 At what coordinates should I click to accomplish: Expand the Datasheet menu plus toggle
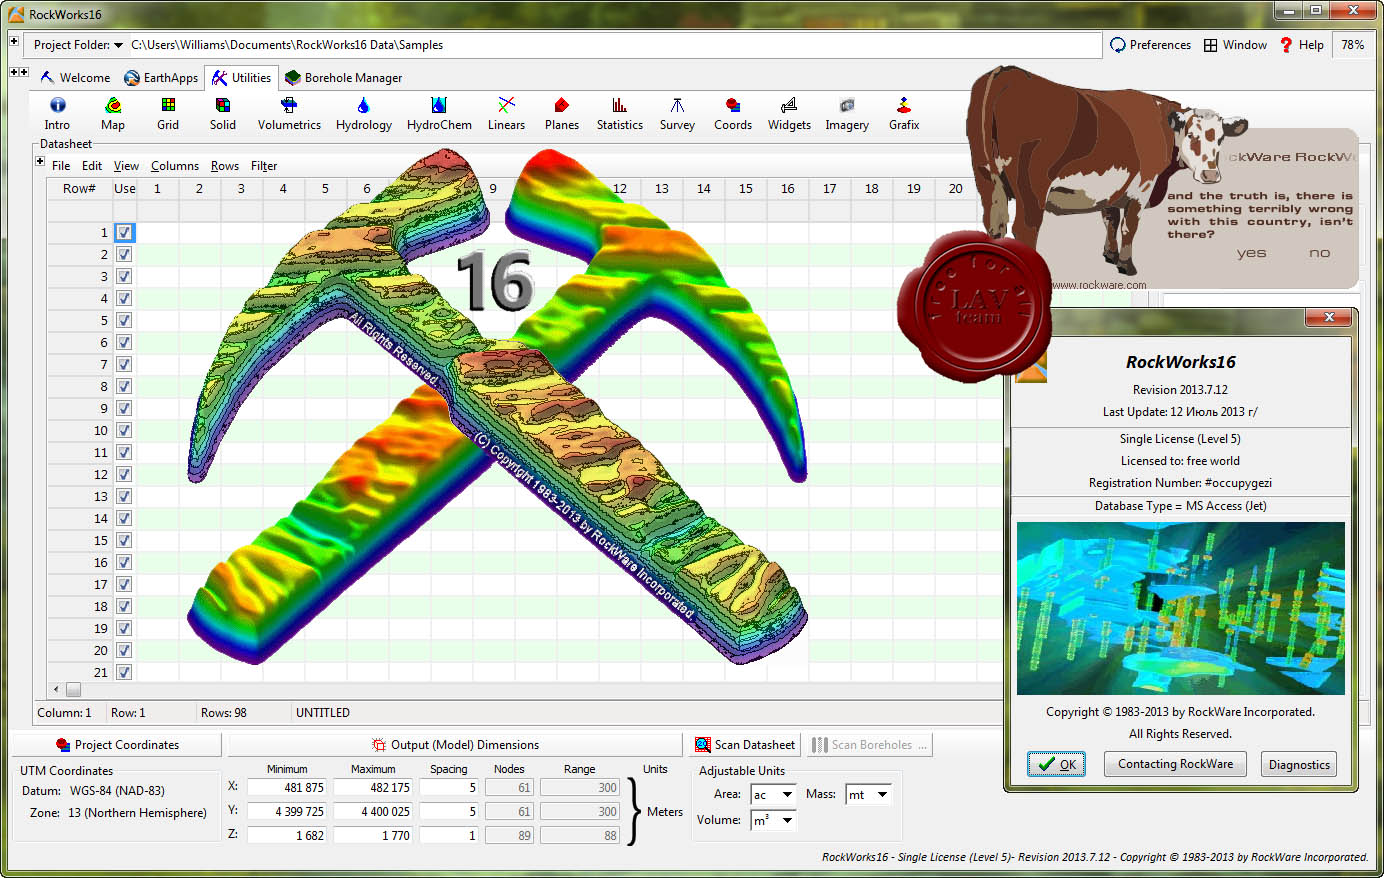click(40, 161)
